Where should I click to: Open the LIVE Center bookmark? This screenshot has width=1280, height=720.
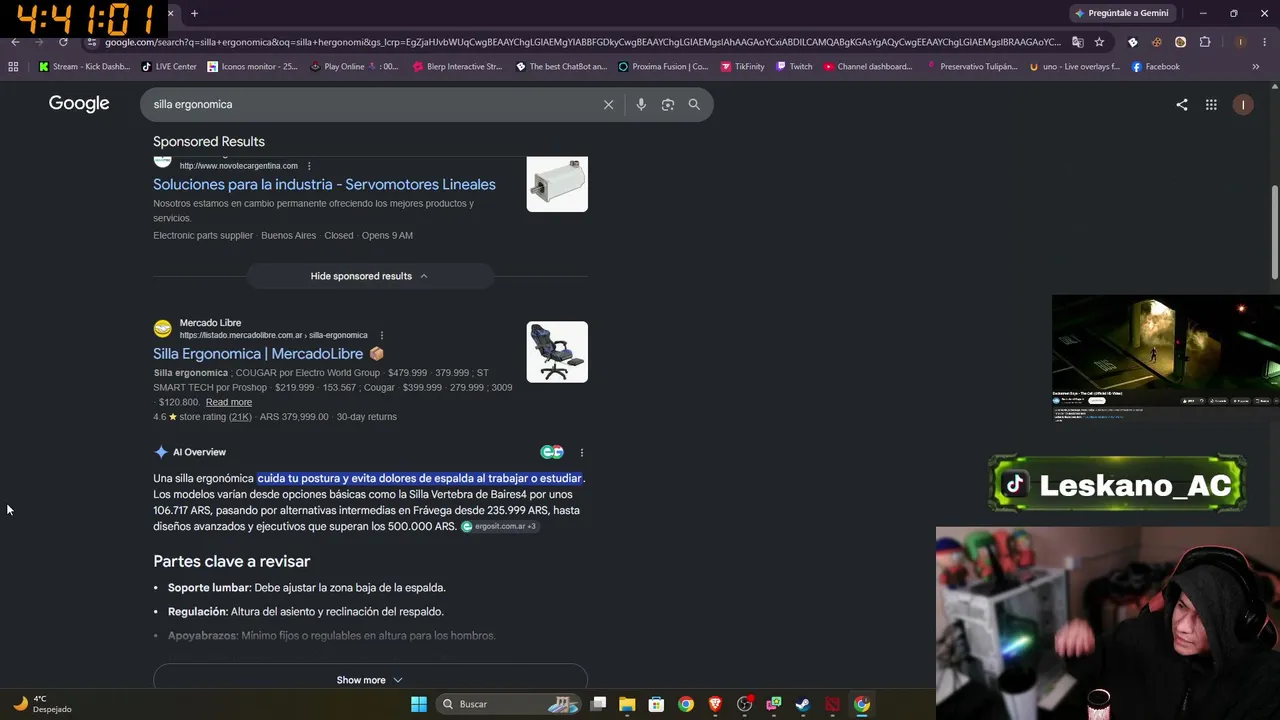169,67
